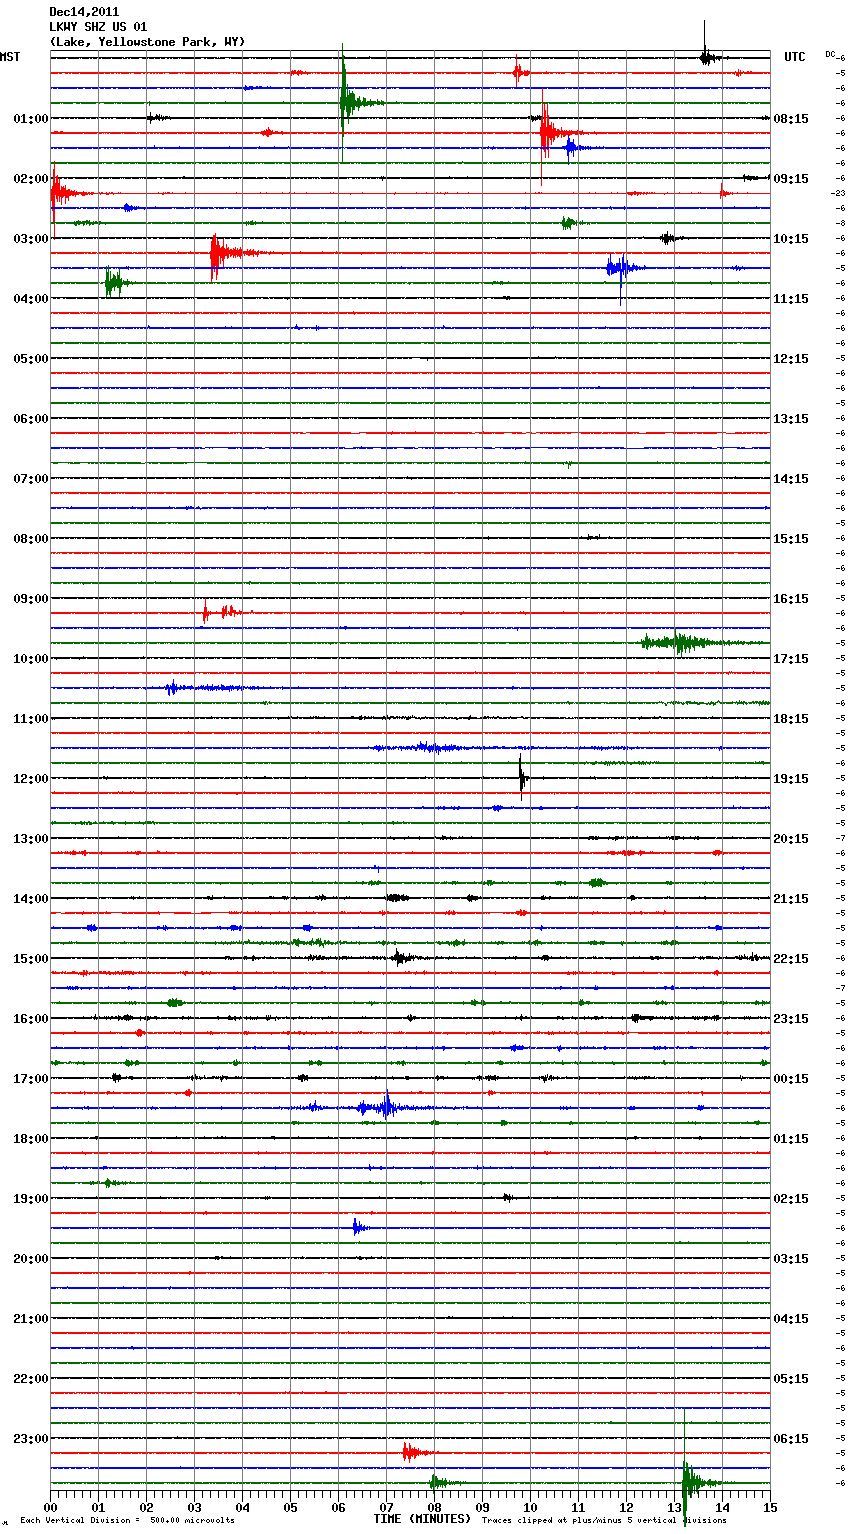The image size is (850, 1534).
Task: Select the station code LKWY SHZ US 01
Action: (x=98, y=27)
